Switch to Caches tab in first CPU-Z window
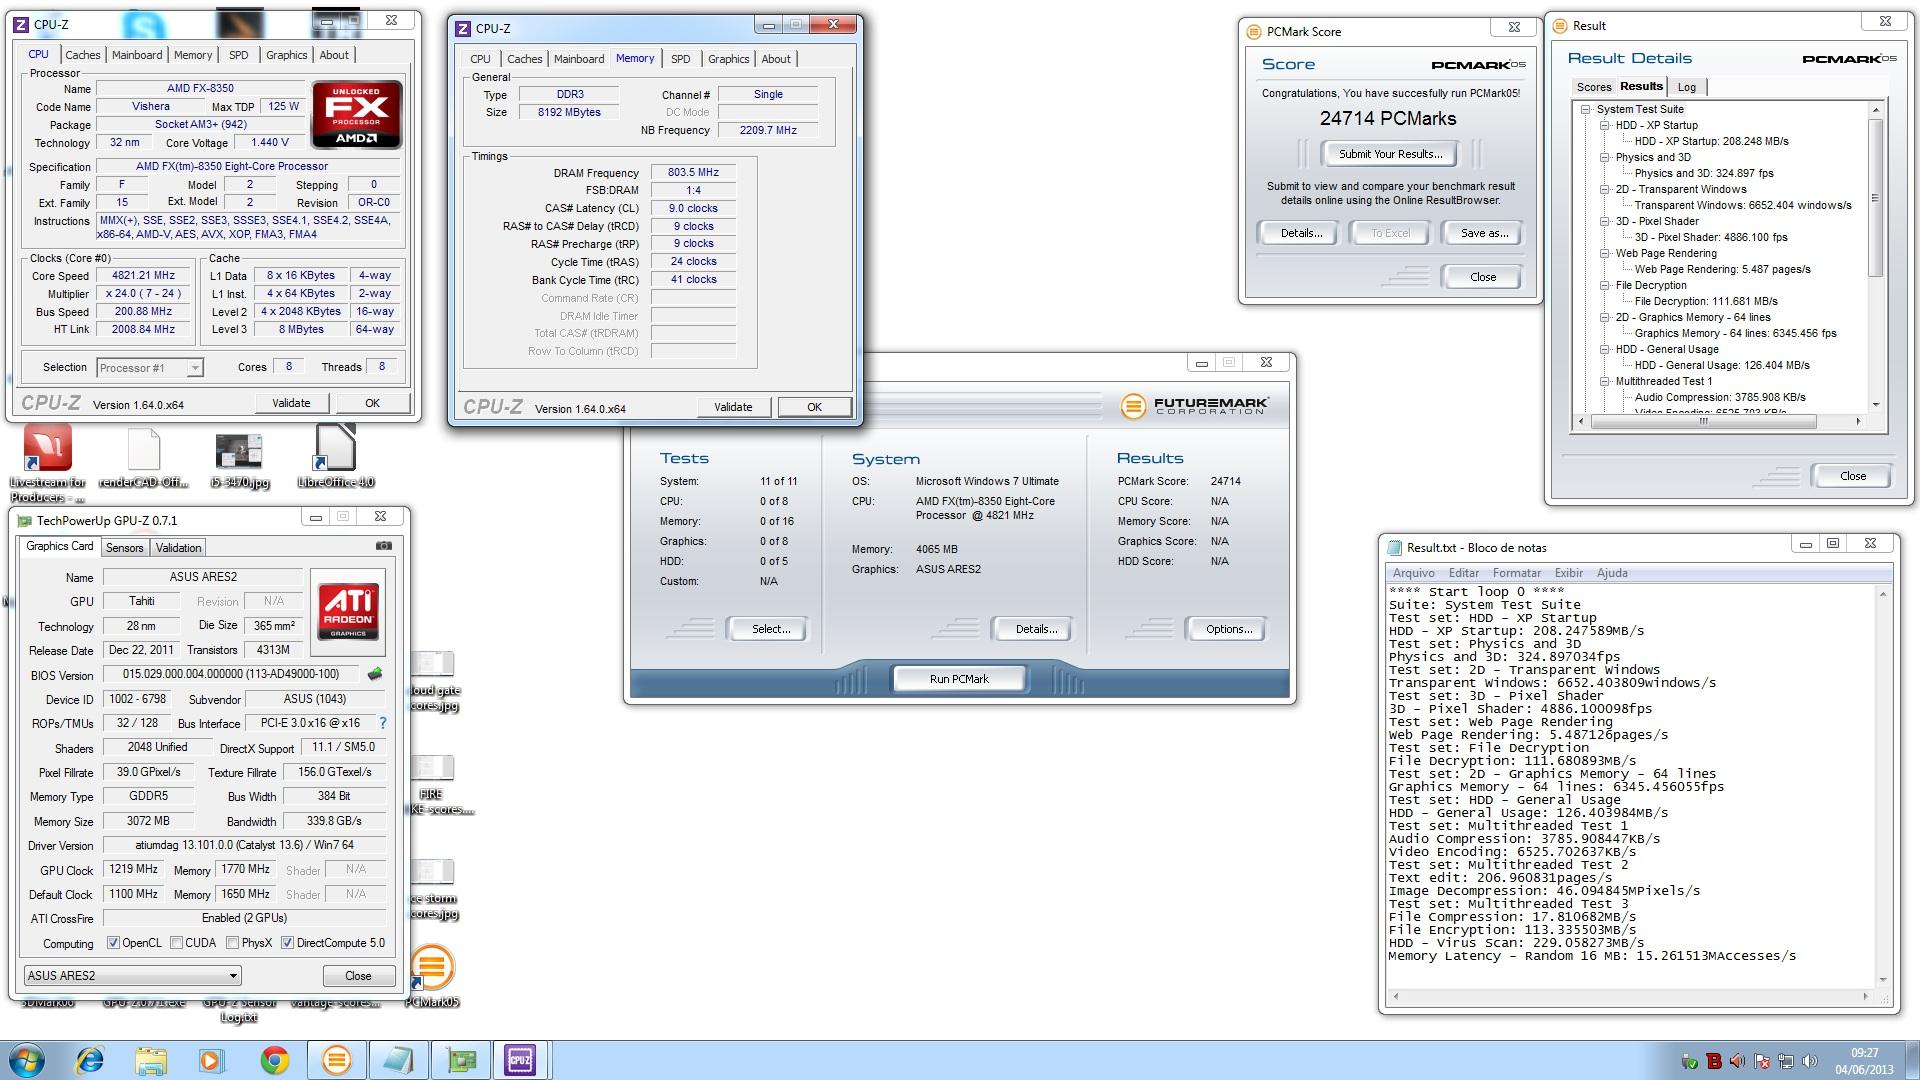 (82, 55)
